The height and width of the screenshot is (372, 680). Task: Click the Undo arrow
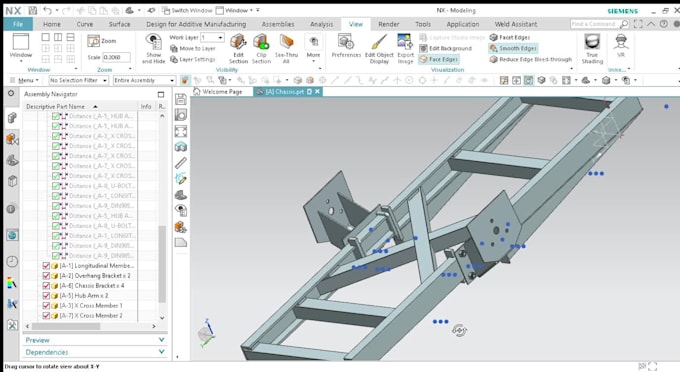[48, 10]
